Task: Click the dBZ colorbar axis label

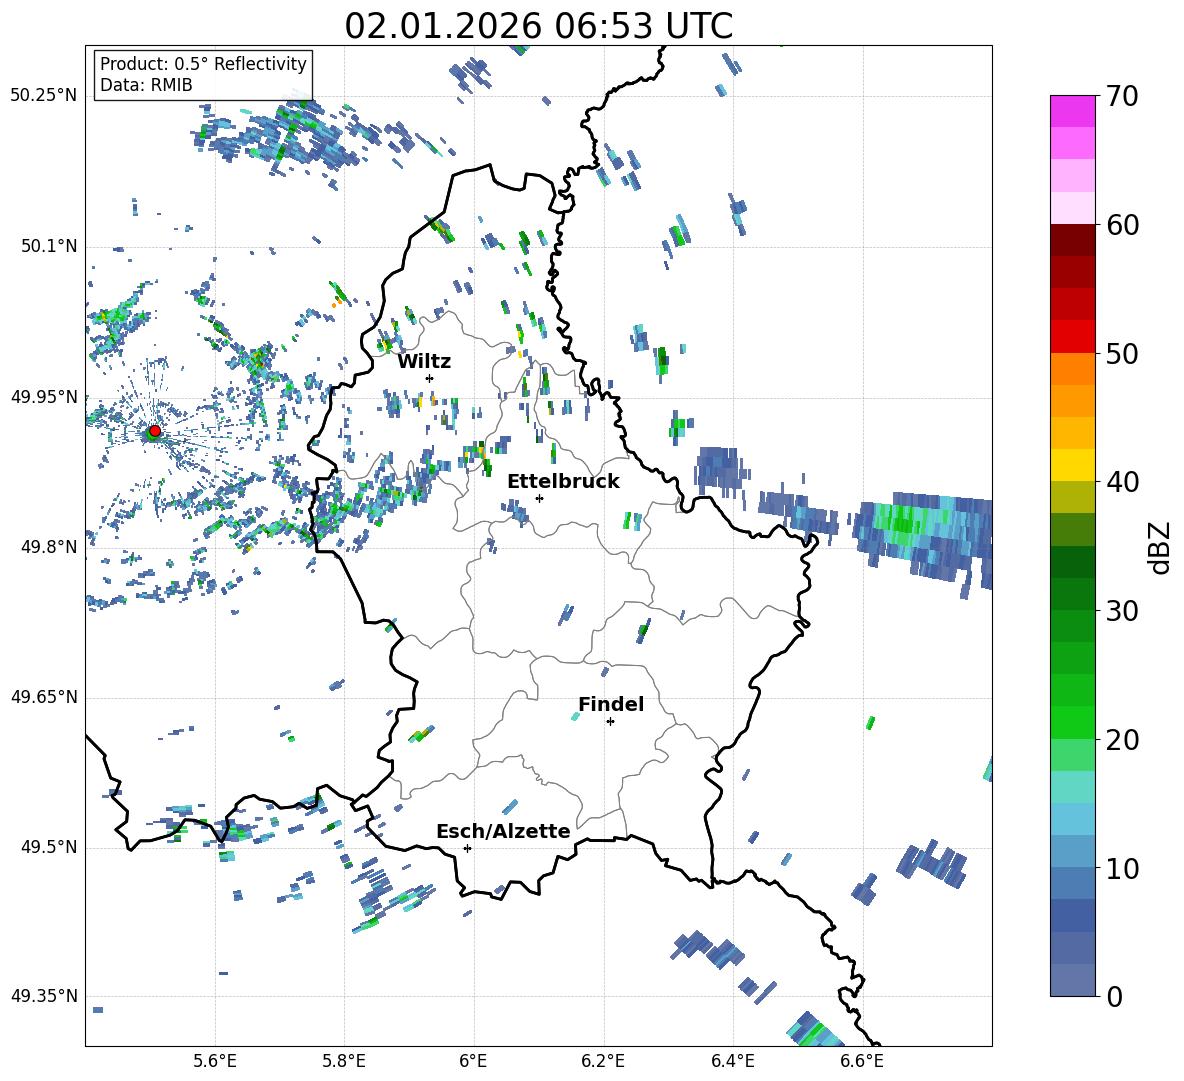Action: (1161, 547)
